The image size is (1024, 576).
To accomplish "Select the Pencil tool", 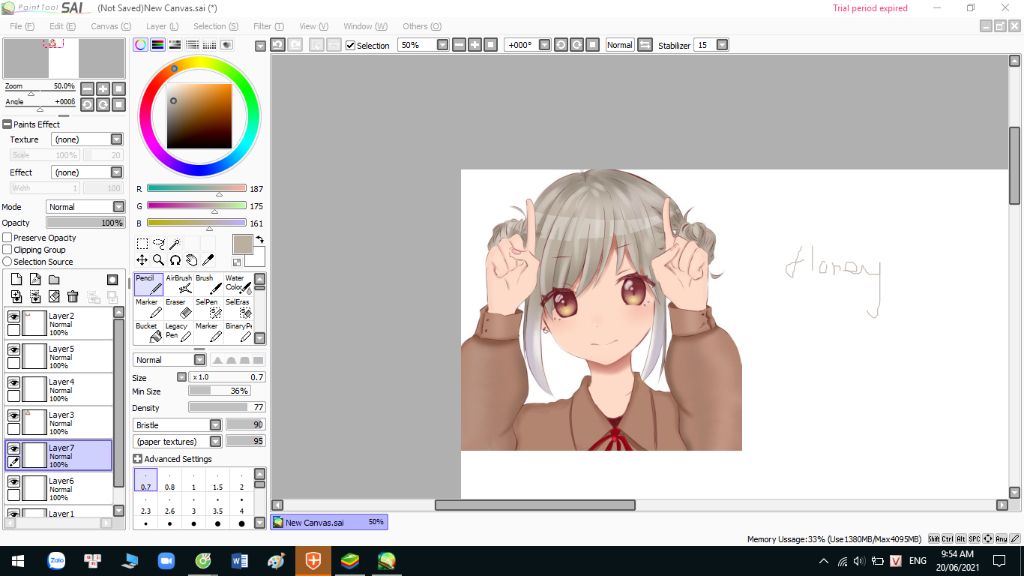I will click(x=148, y=284).
